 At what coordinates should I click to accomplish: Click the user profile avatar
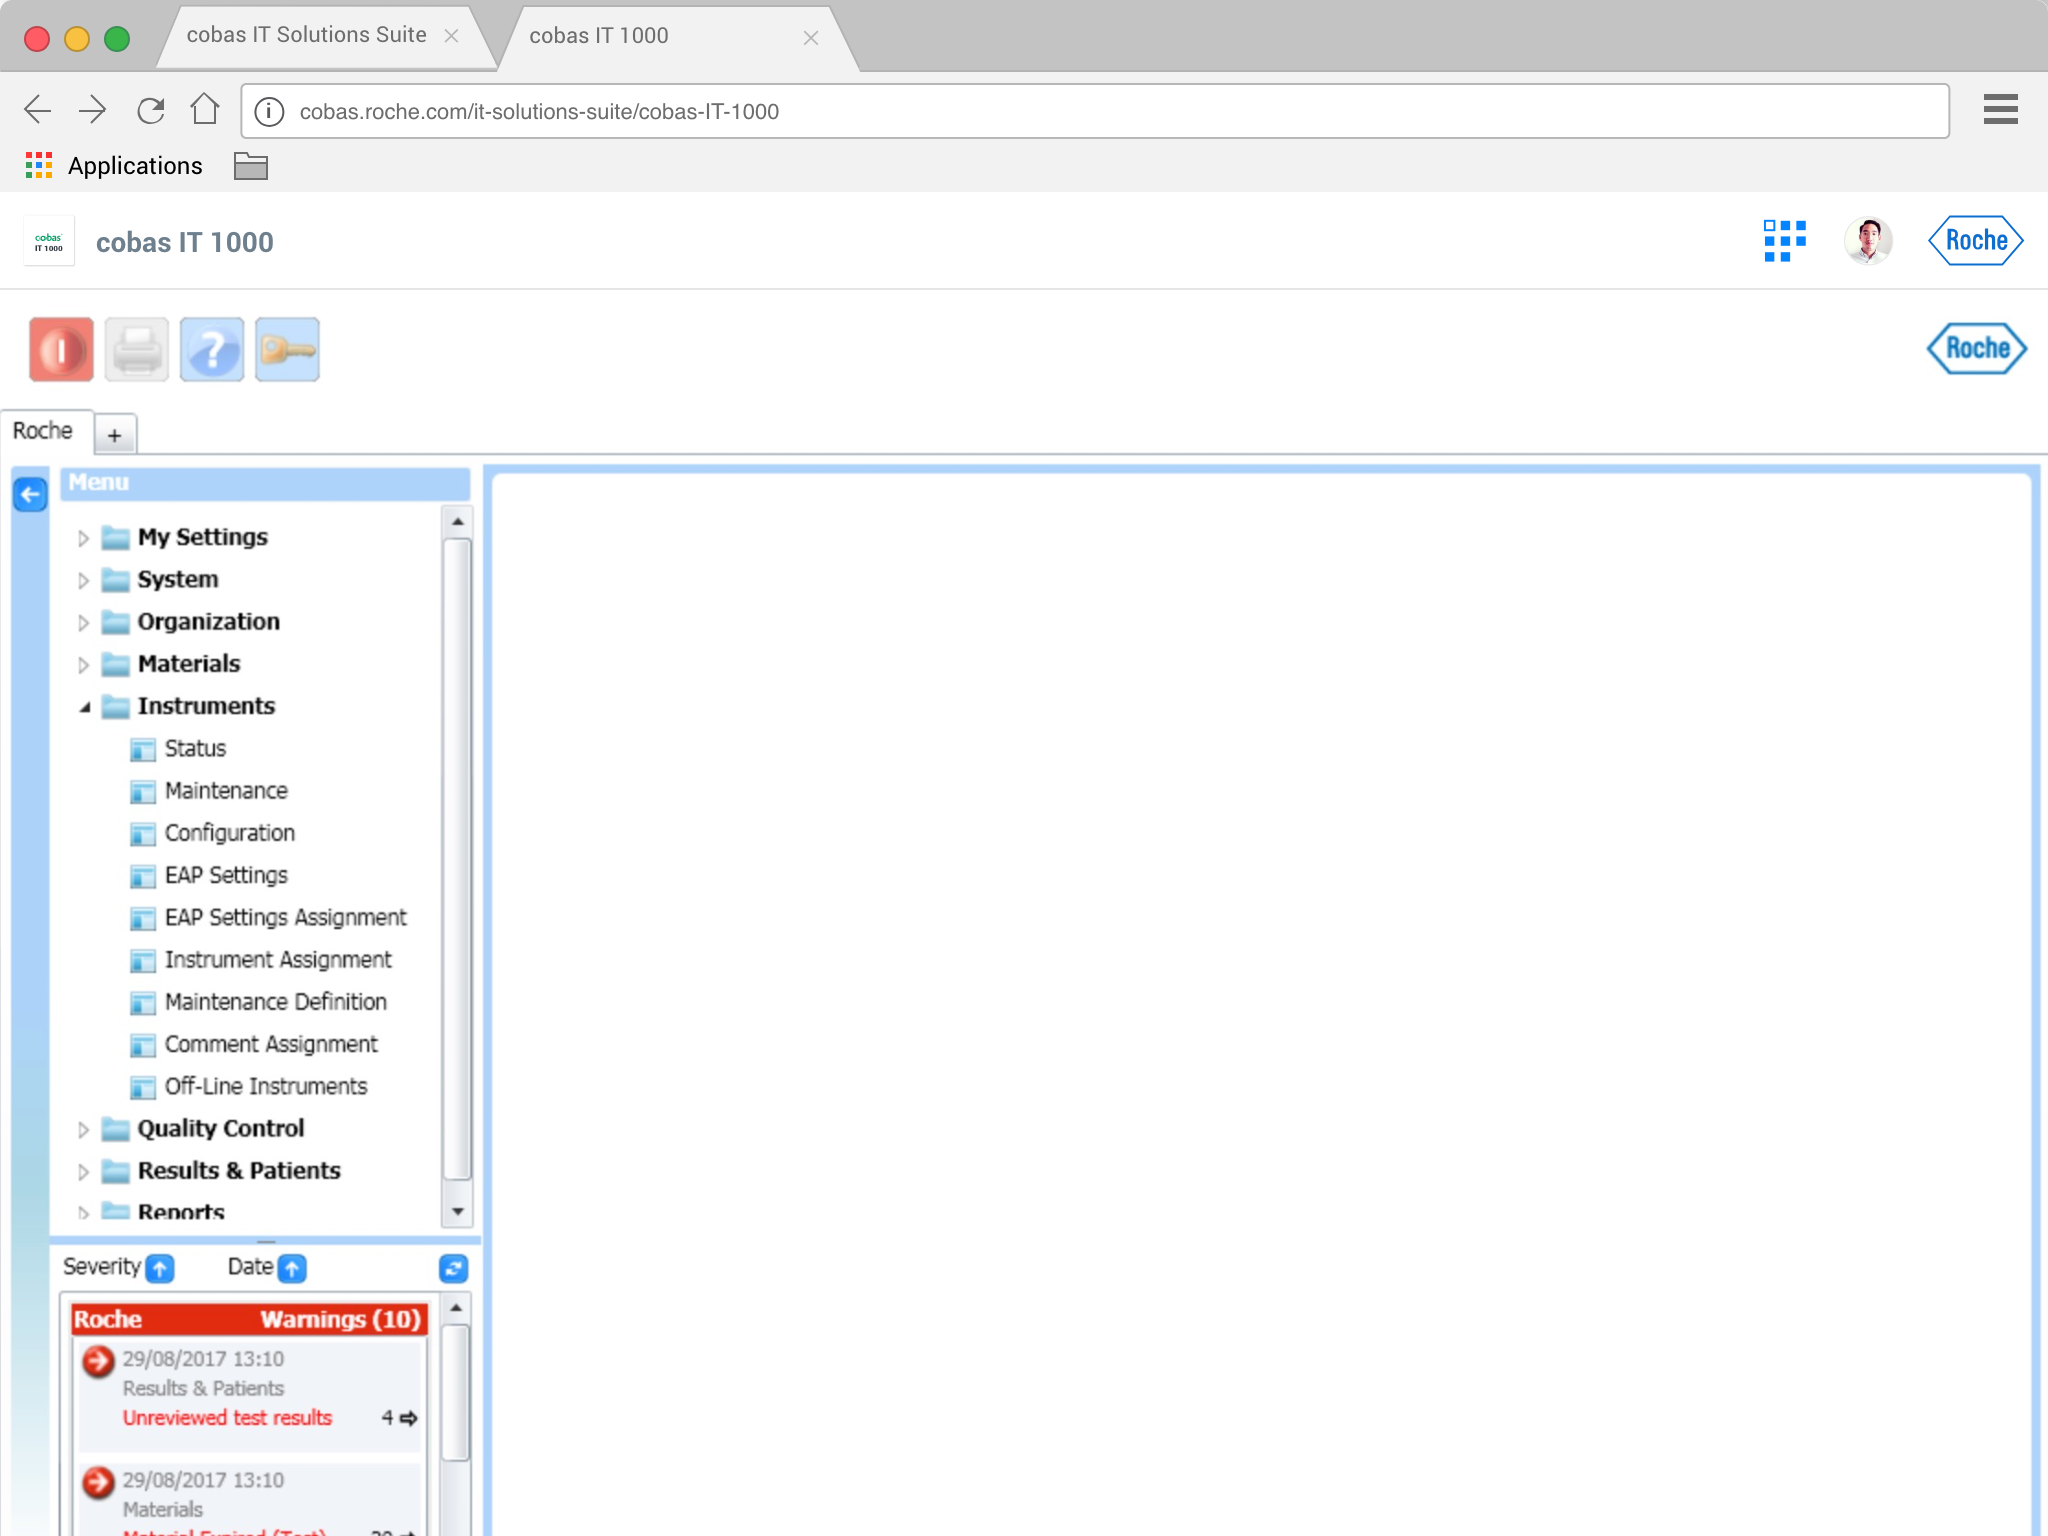pos(1867,241)
